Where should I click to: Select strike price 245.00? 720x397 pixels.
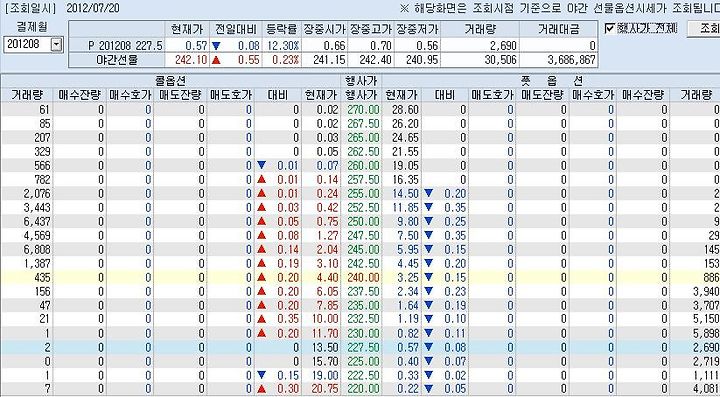pos(363,250)
